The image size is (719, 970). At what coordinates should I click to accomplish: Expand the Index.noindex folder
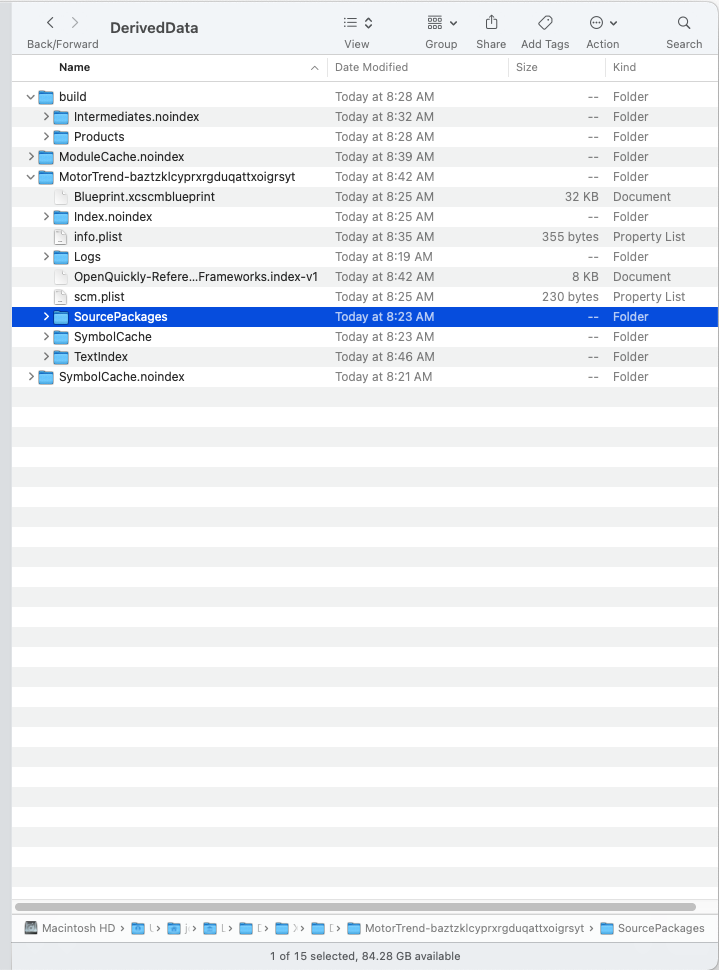point(46,217)
